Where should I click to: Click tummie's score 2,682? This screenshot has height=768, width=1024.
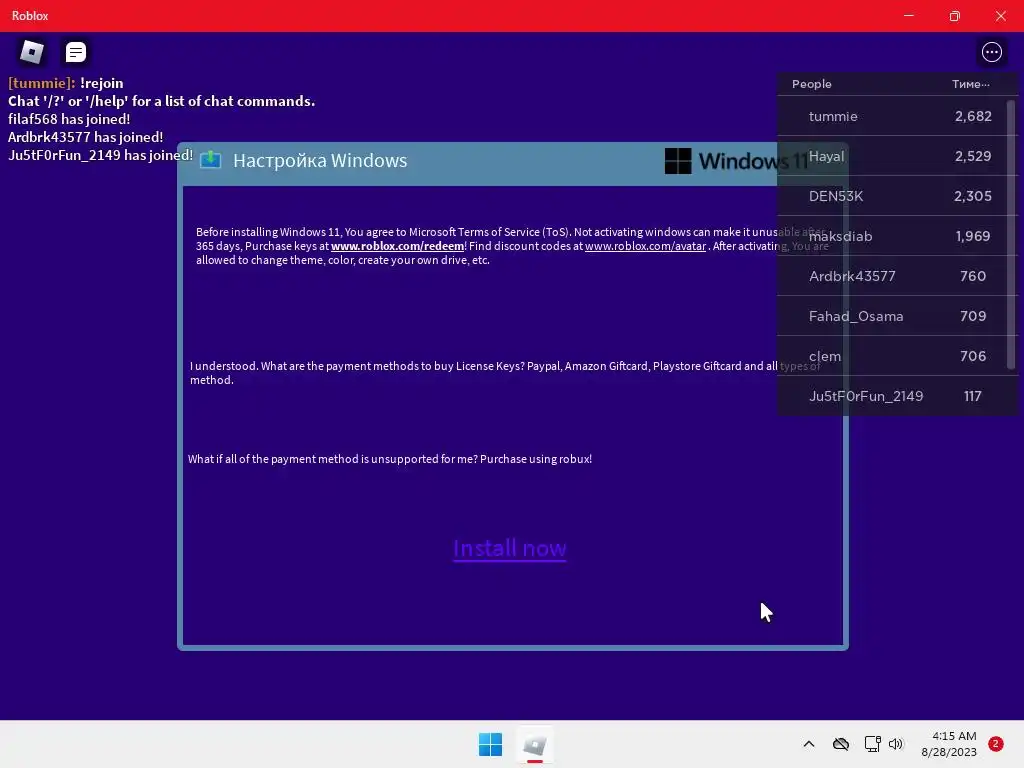[973, 116]
